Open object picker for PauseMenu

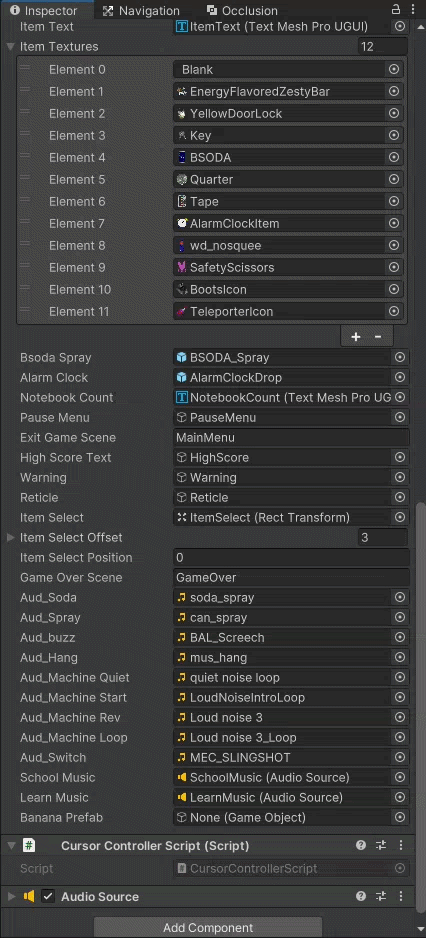point(400,418)
